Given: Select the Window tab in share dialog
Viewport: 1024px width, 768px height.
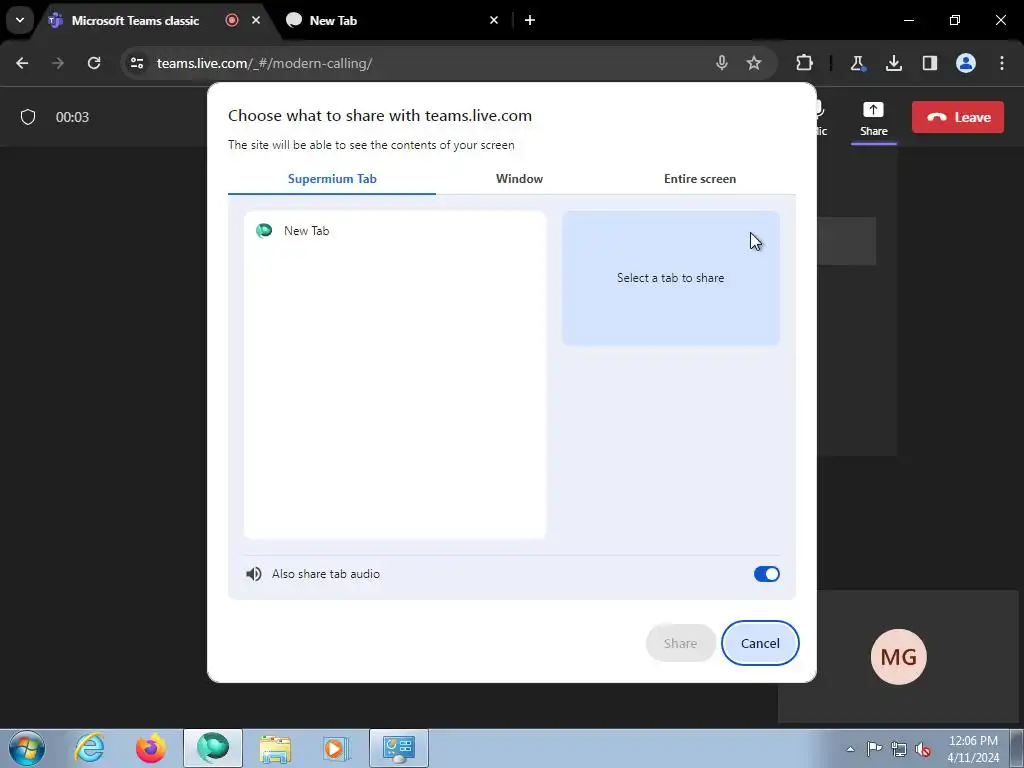Looking at the screenshot, I should click(519, 179).
